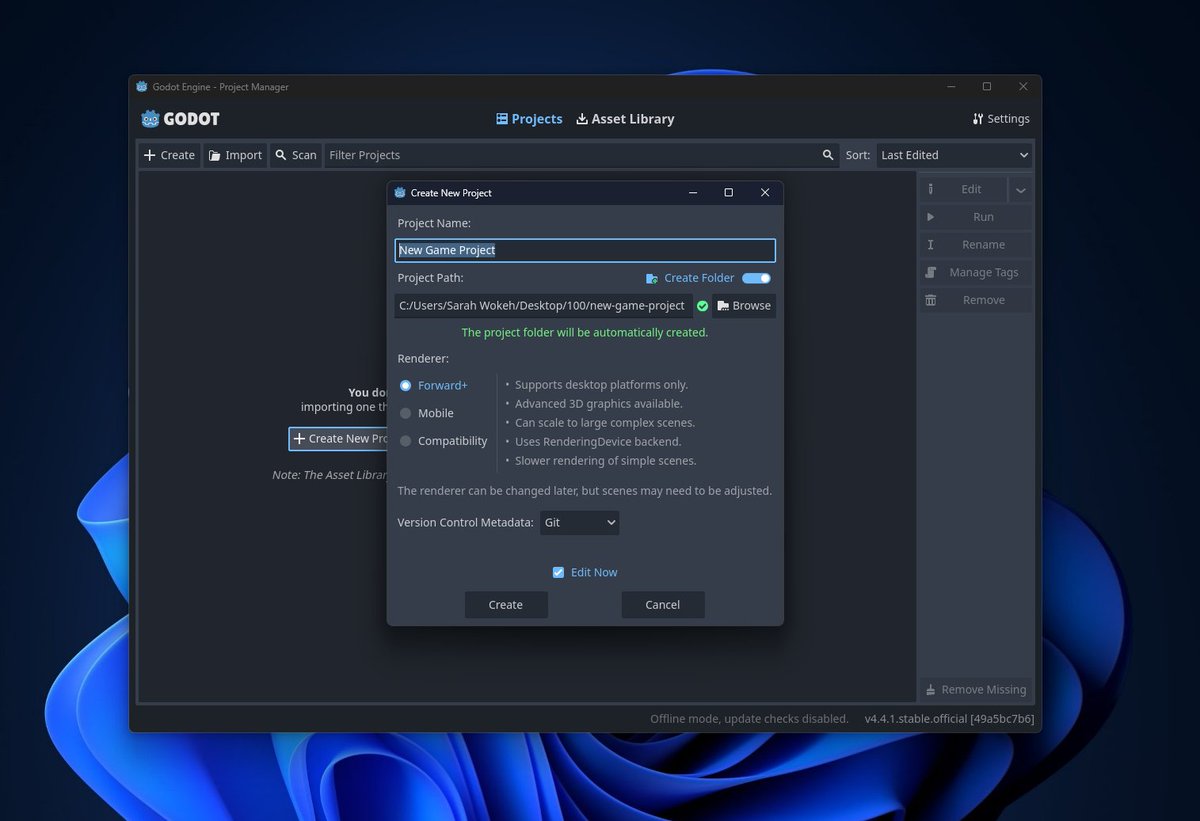Click Cancel in the dialog

pos(663,605)
